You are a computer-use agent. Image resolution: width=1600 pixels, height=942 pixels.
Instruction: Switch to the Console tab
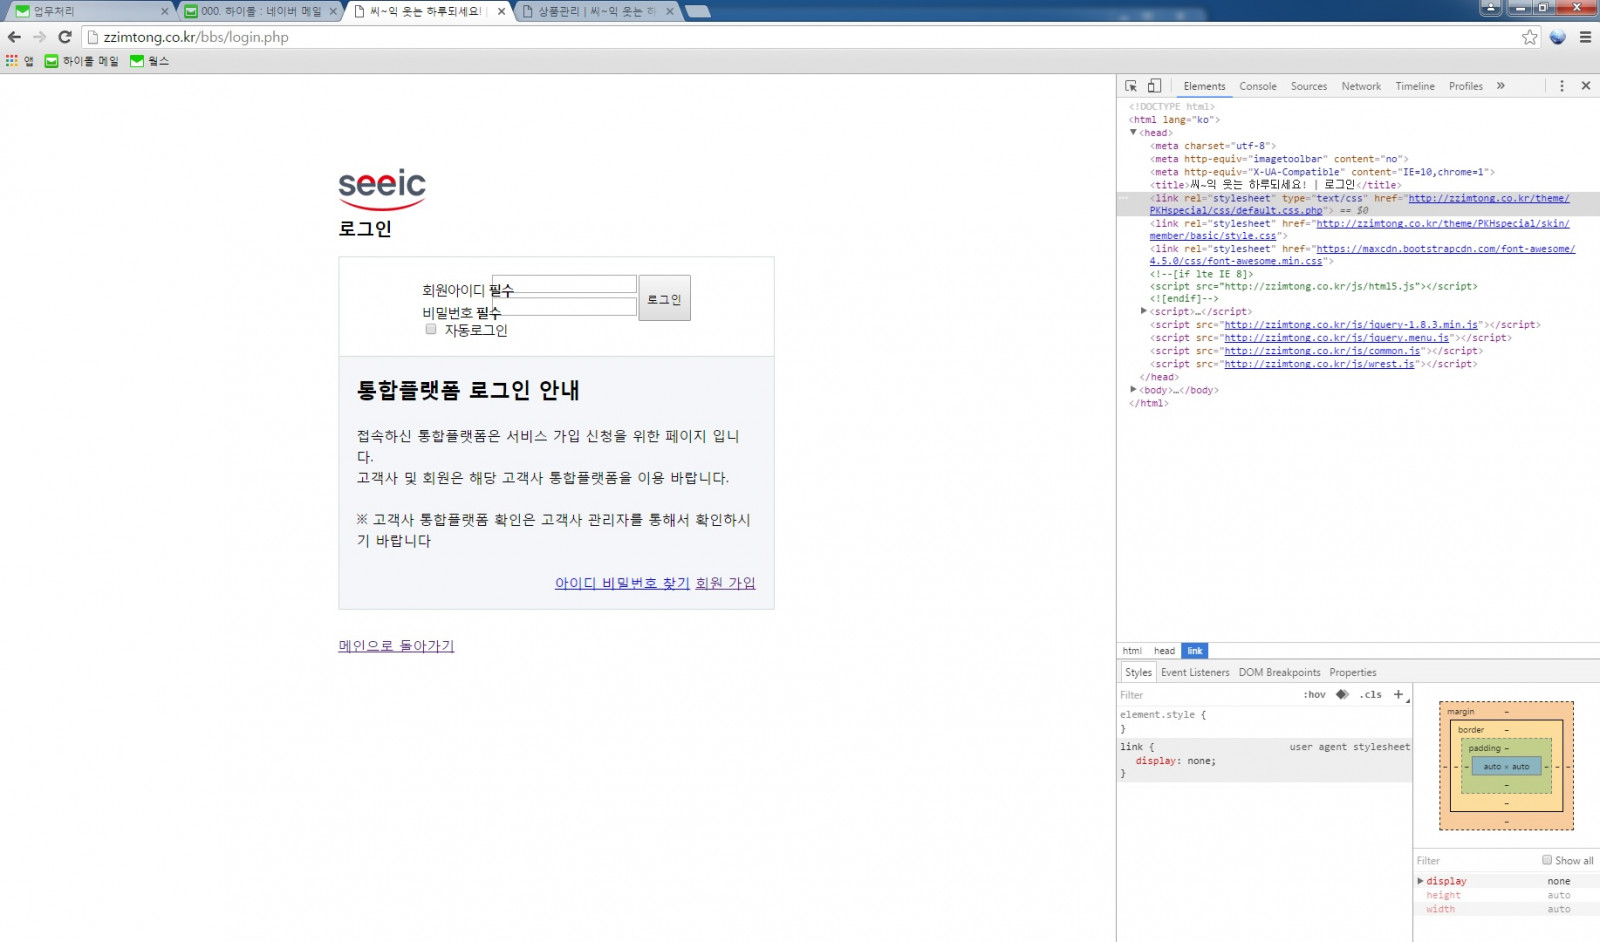[1257, 86]
